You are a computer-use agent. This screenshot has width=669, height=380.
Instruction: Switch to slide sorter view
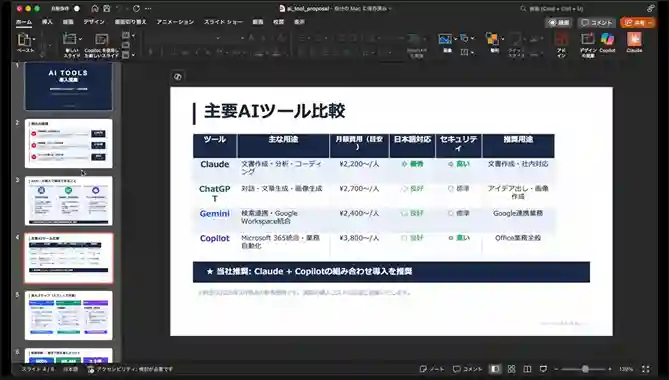(512, 369)
